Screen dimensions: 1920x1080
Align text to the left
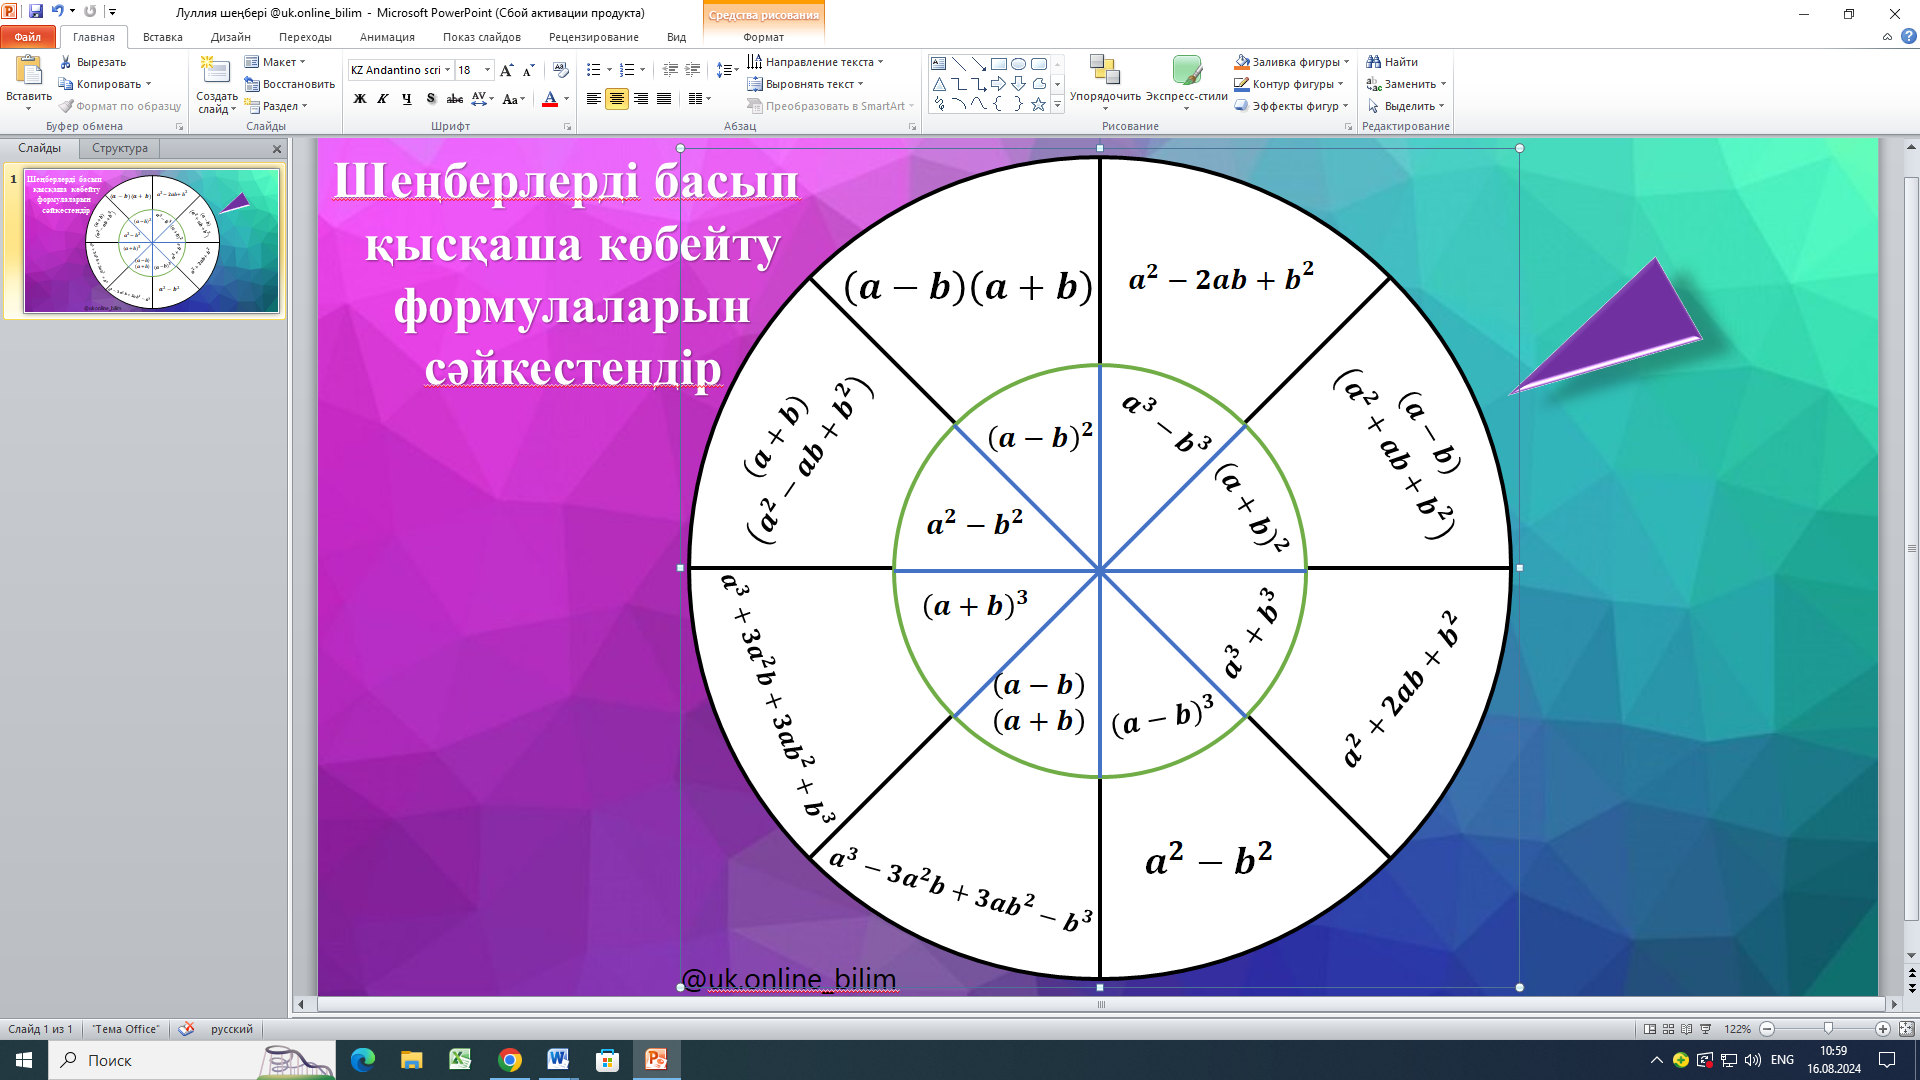[x=594, y=99]
